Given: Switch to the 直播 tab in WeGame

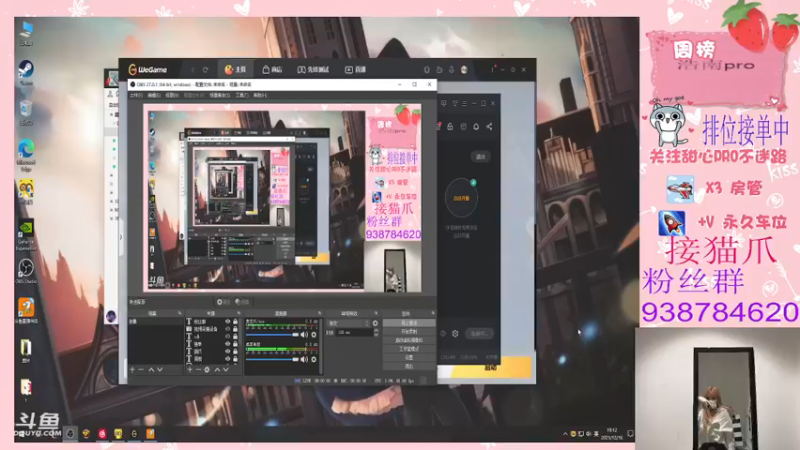Looking at the screenshot, I should point(356,69).
